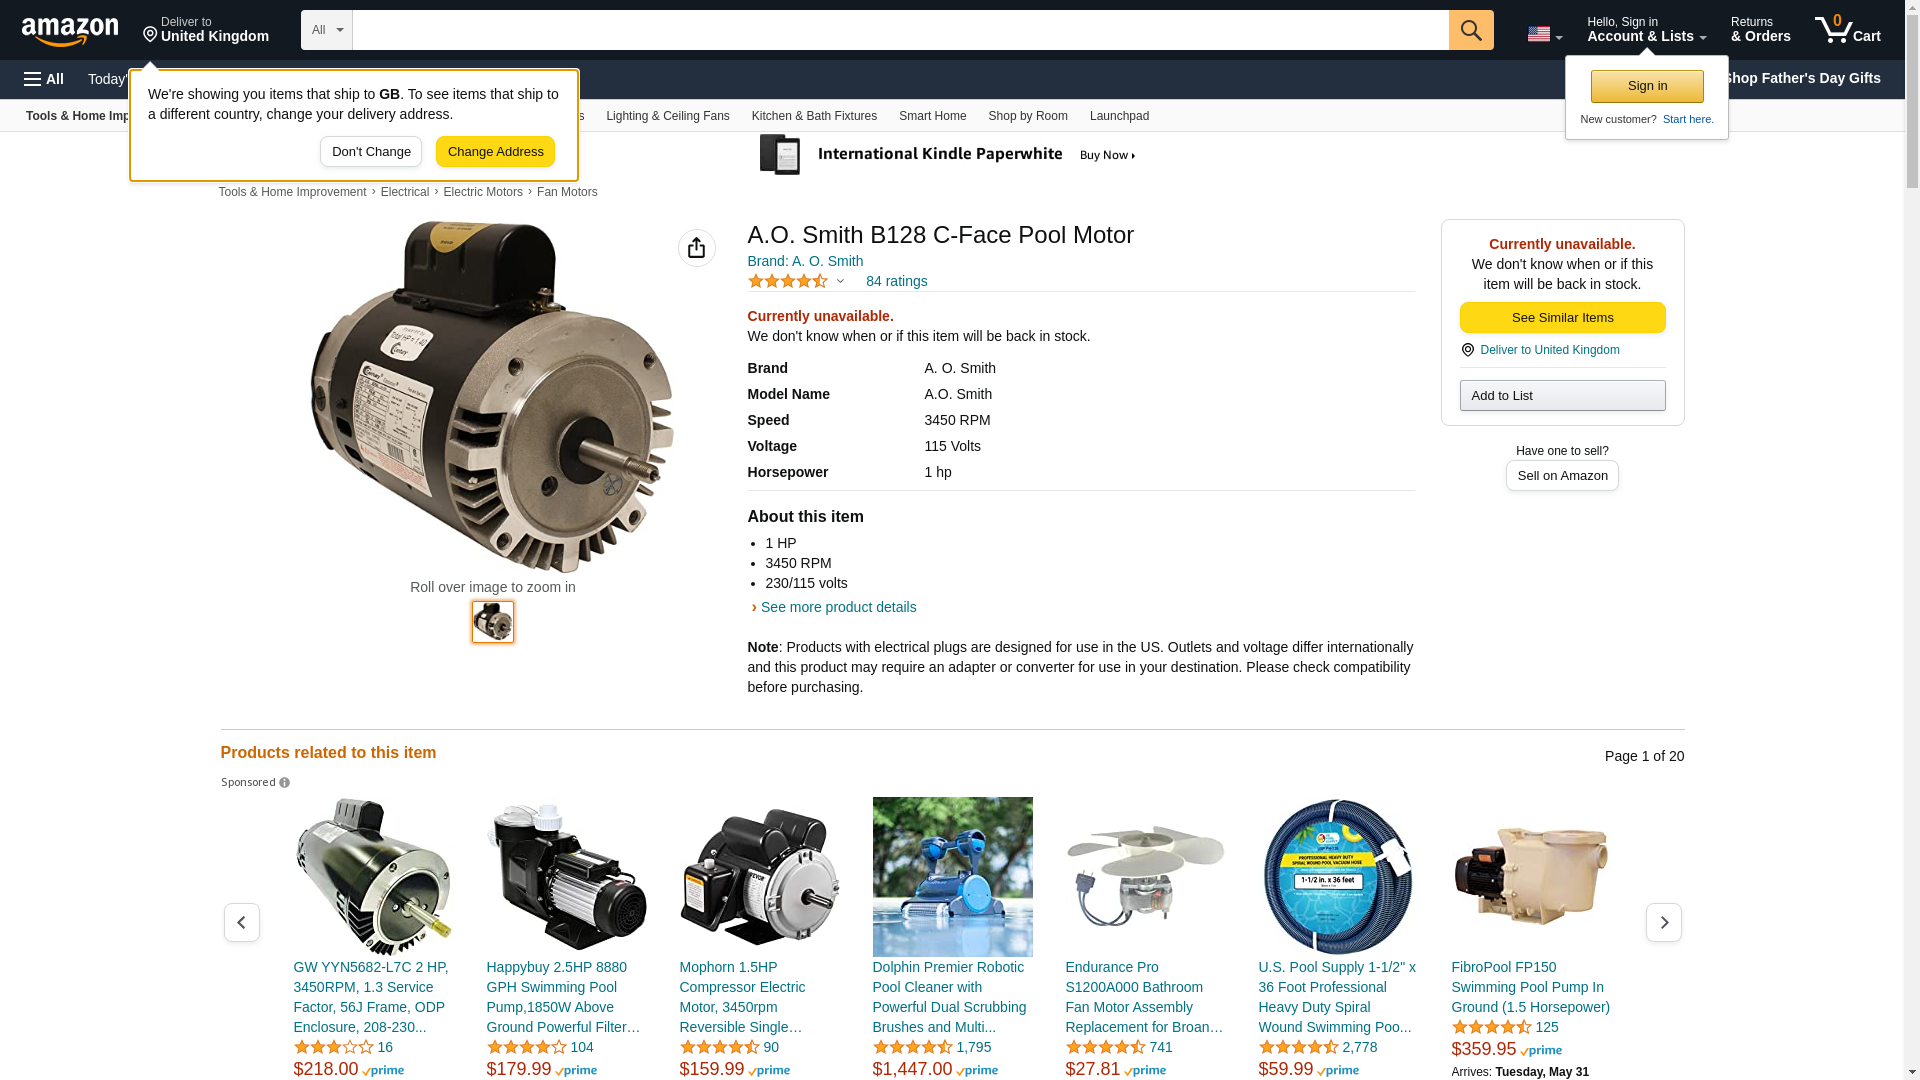Click into the Amazon search field
The width and height of the screenshot is (1920, 1080).
point(900,30)
